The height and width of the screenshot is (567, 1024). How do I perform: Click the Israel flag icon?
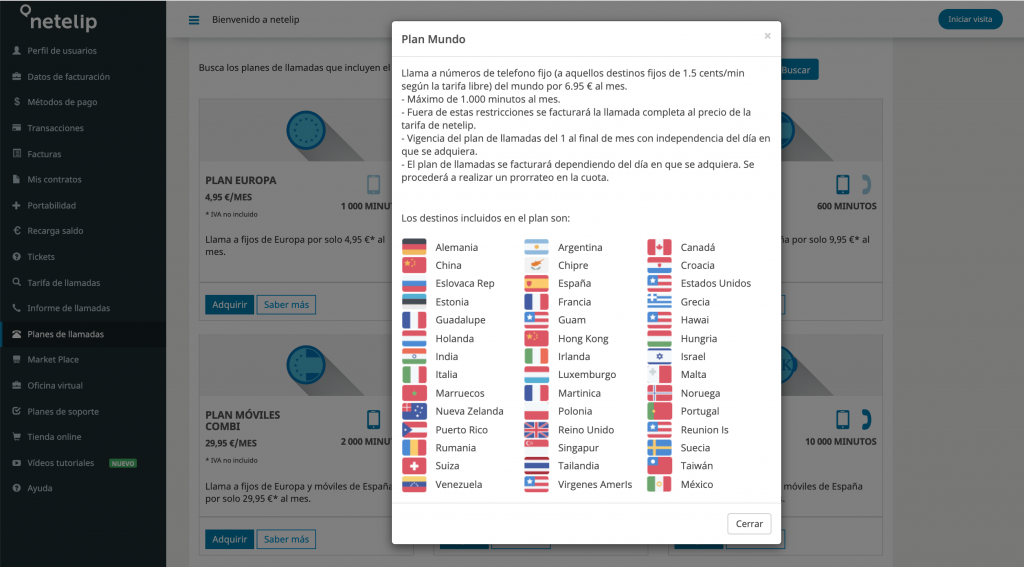[x=659, y=356]
